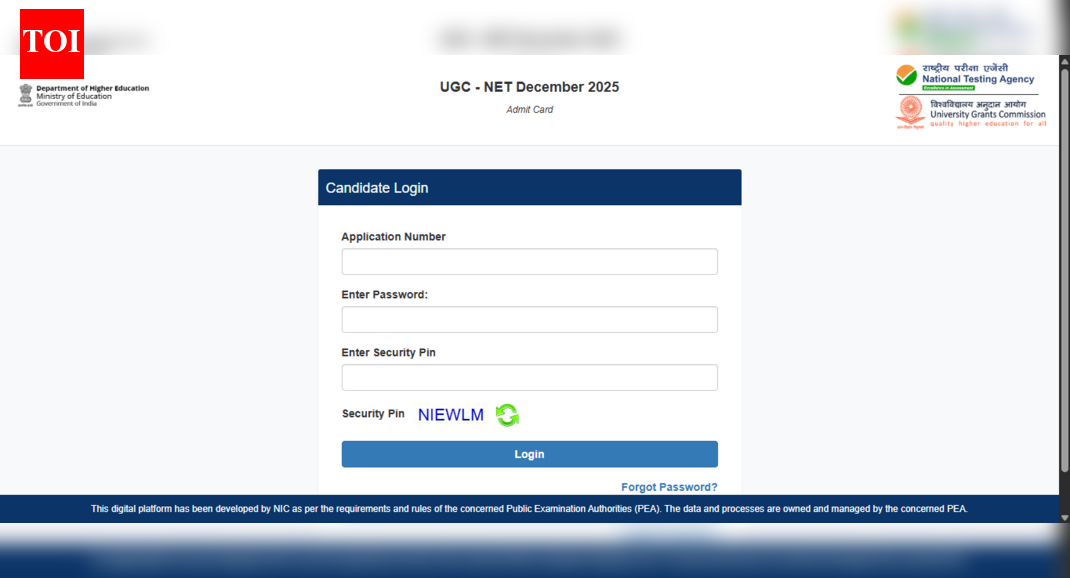Screen dimensions: 1070x578
Task: Click the Excellence in Assessment badge
Action: coord(948,88)
